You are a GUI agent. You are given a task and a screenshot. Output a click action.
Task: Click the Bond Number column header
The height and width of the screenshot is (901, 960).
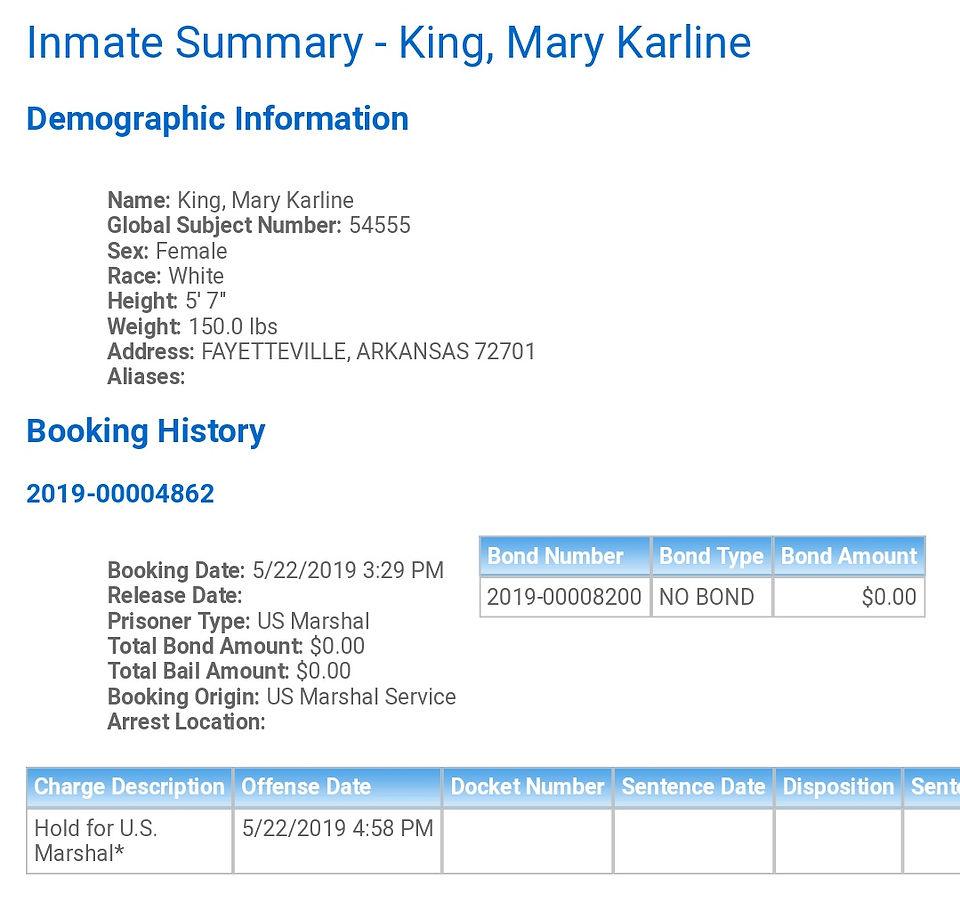[565, 556]
